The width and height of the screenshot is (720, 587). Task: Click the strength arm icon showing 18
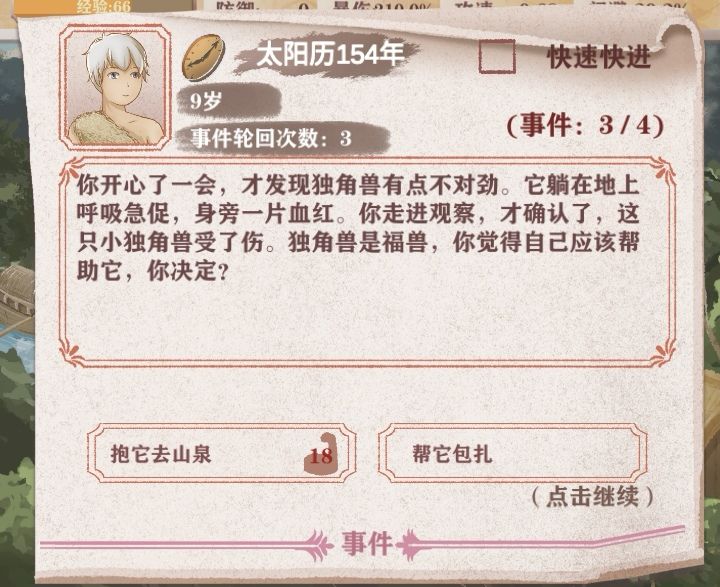tap(321, 454)
